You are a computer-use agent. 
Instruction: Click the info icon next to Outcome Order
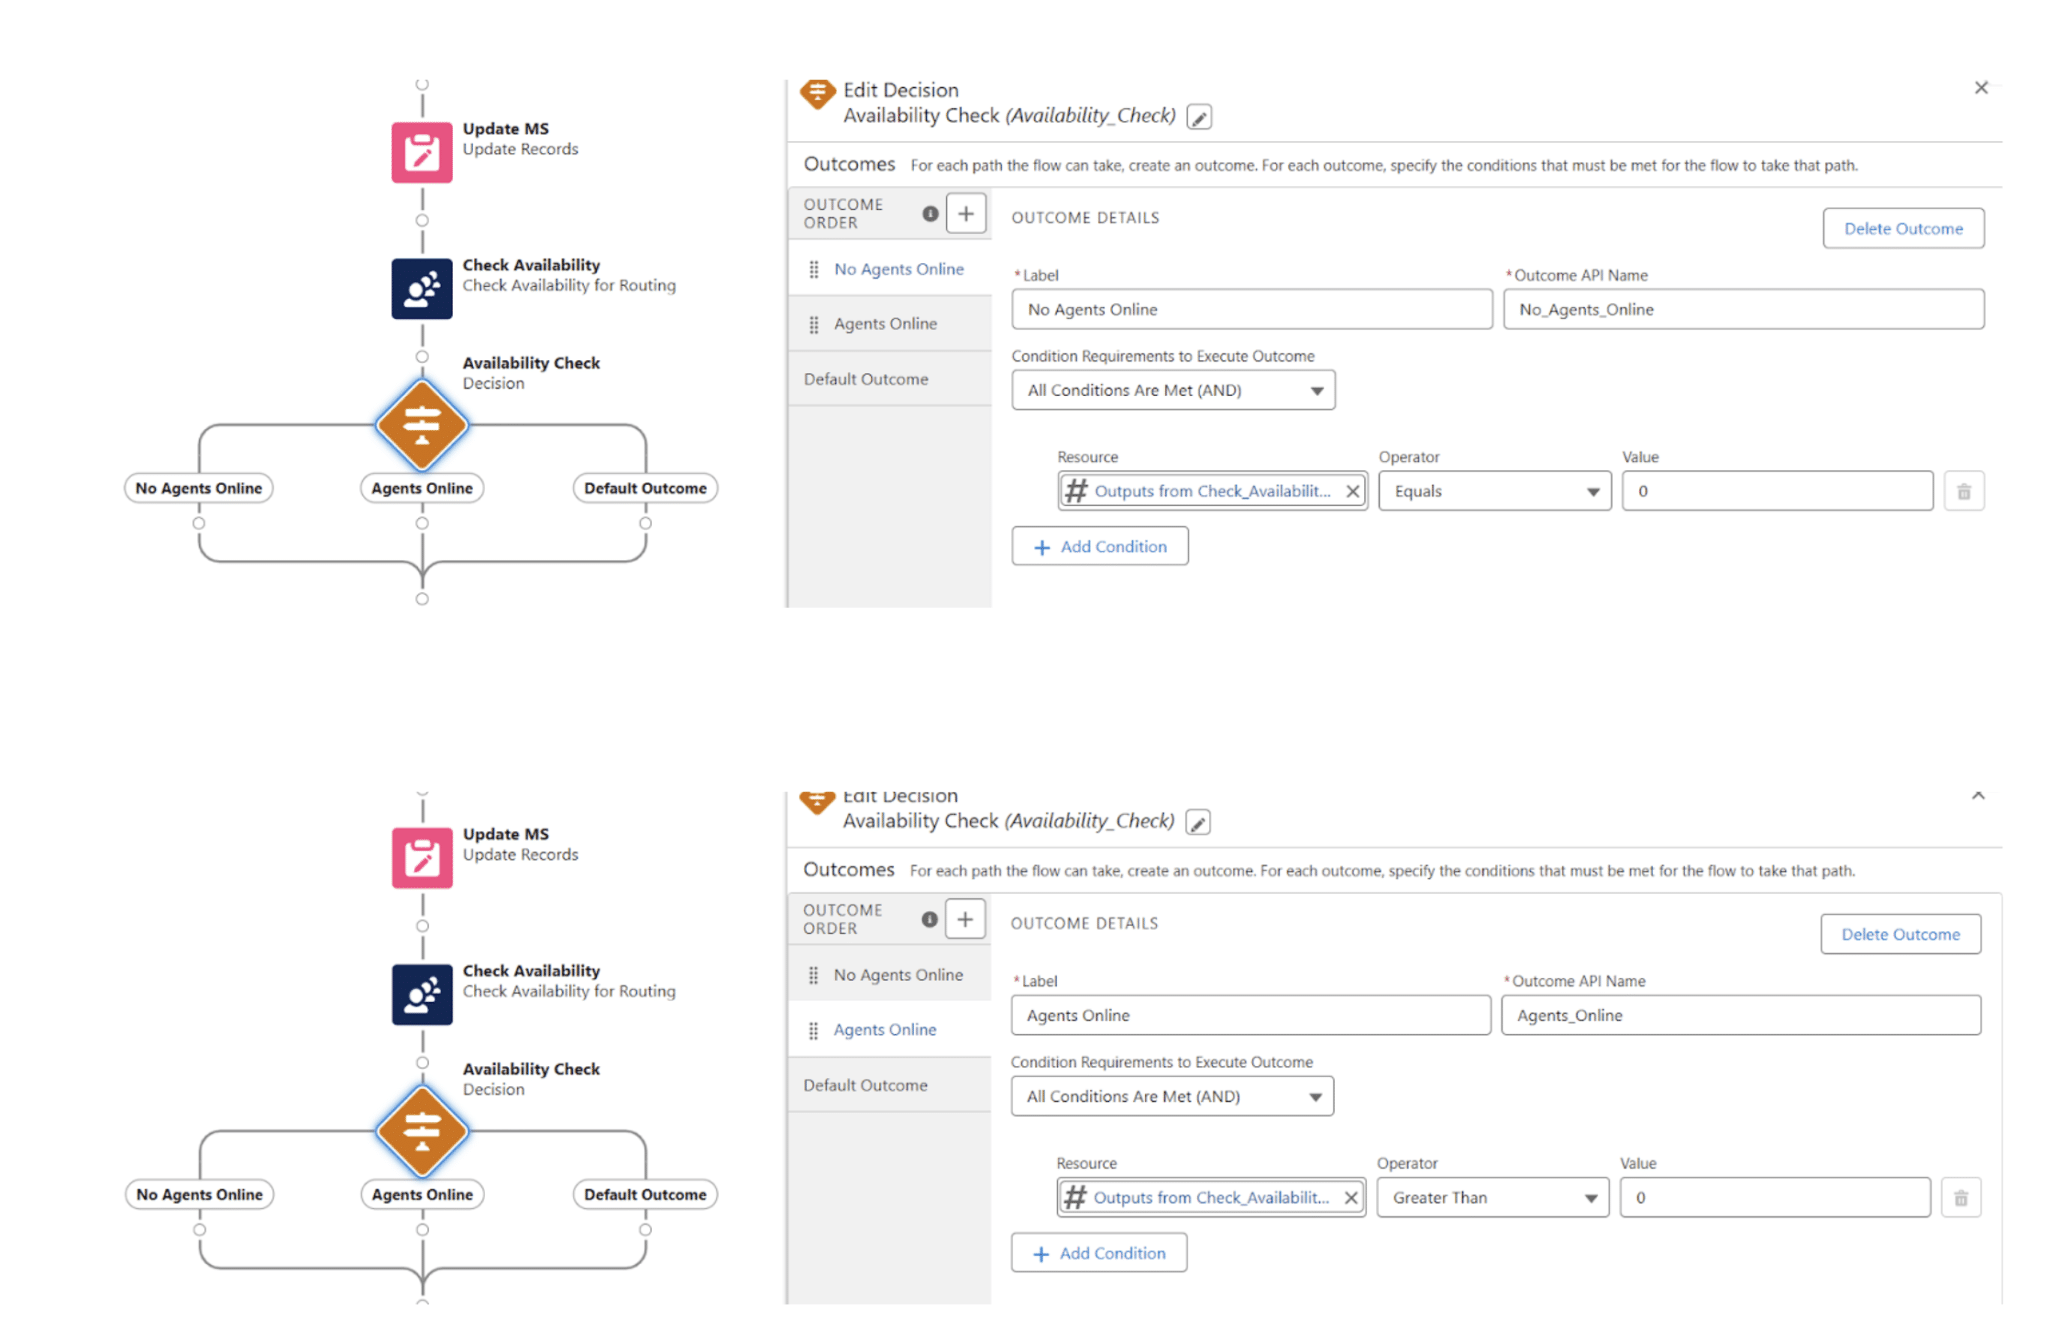[x=930, y=213]
